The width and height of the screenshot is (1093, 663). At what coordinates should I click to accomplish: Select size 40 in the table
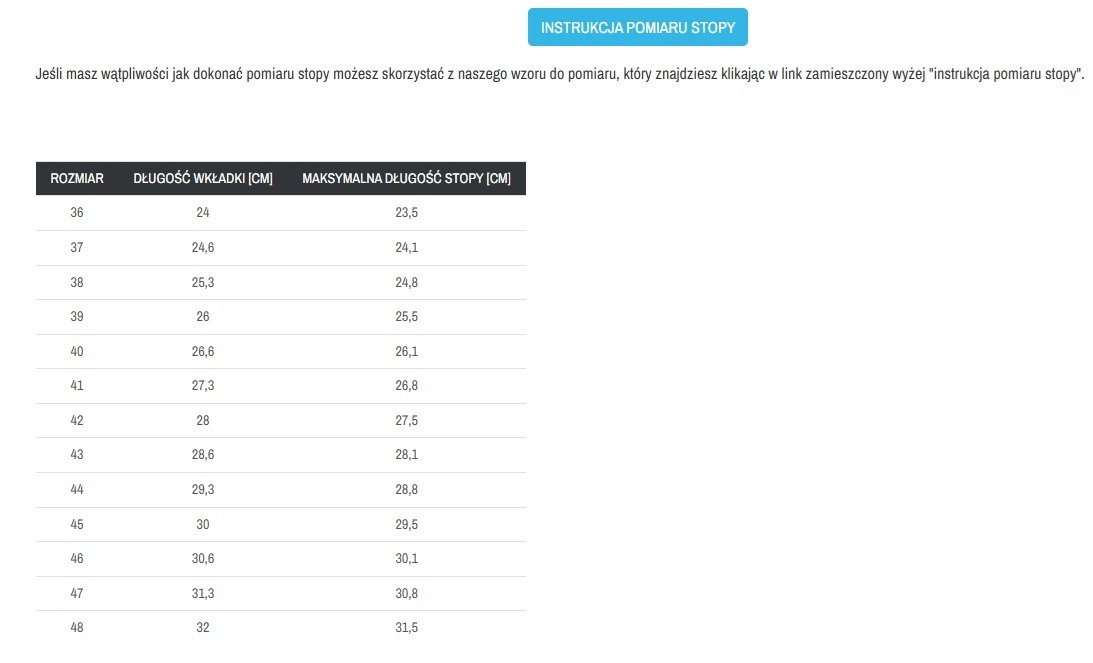pyautogui.click(x=77, y=352)
